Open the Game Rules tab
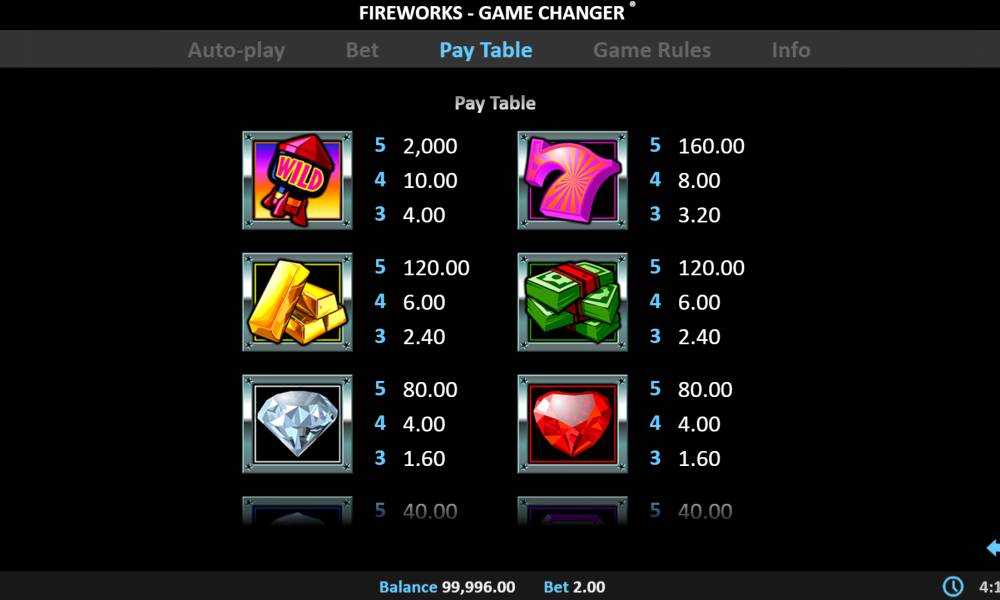 click(x=652, y=50)
